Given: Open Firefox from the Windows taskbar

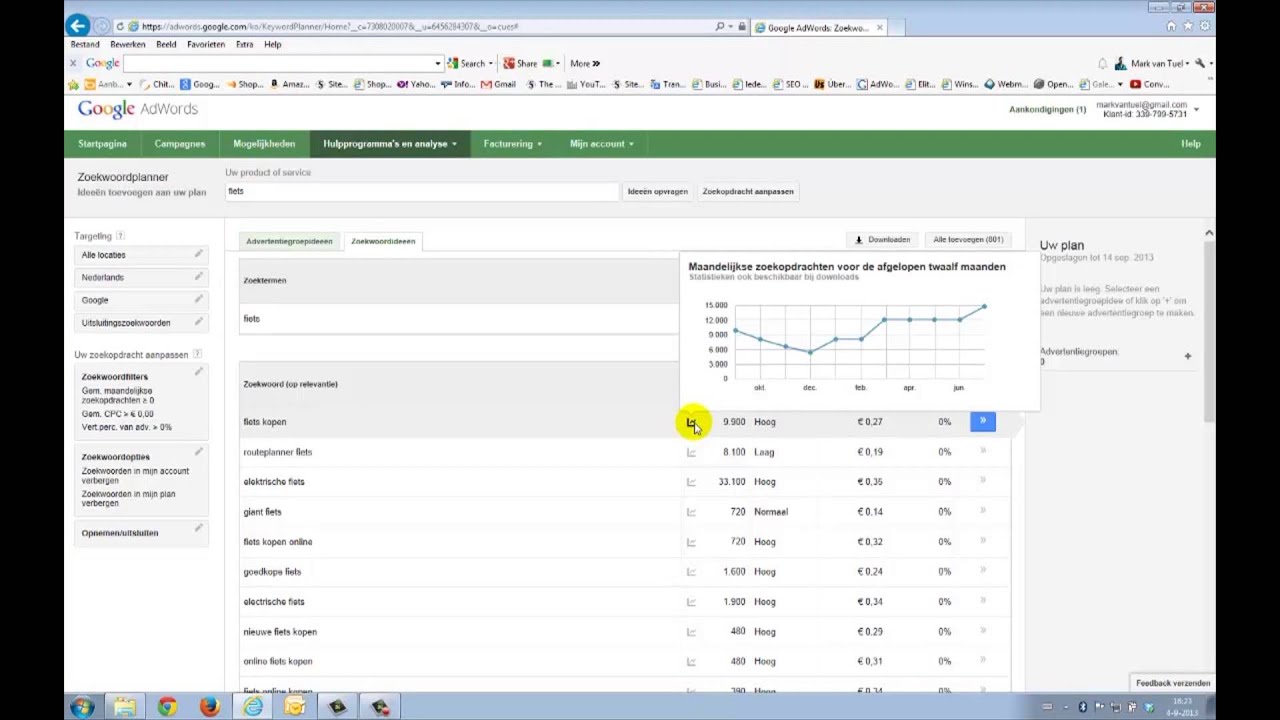Looking at the screenshot, I should 209,707.
